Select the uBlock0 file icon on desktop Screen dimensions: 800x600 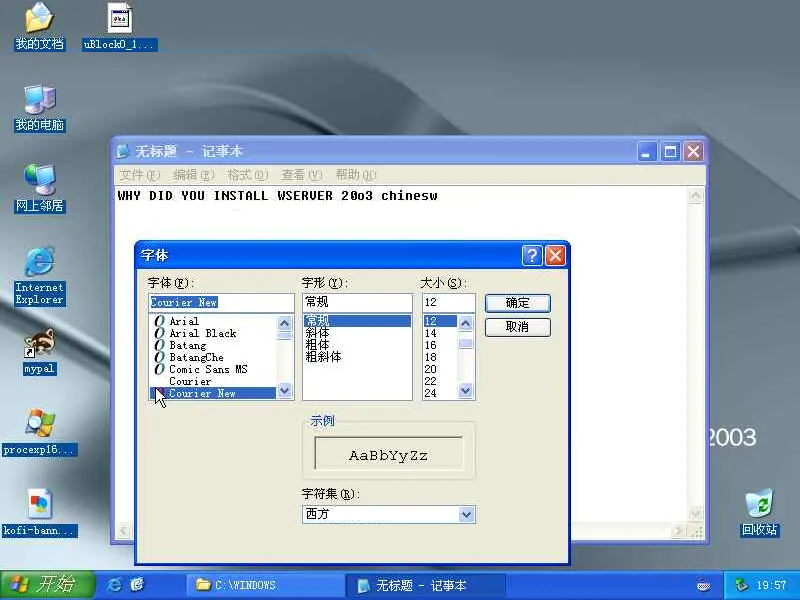120,27
